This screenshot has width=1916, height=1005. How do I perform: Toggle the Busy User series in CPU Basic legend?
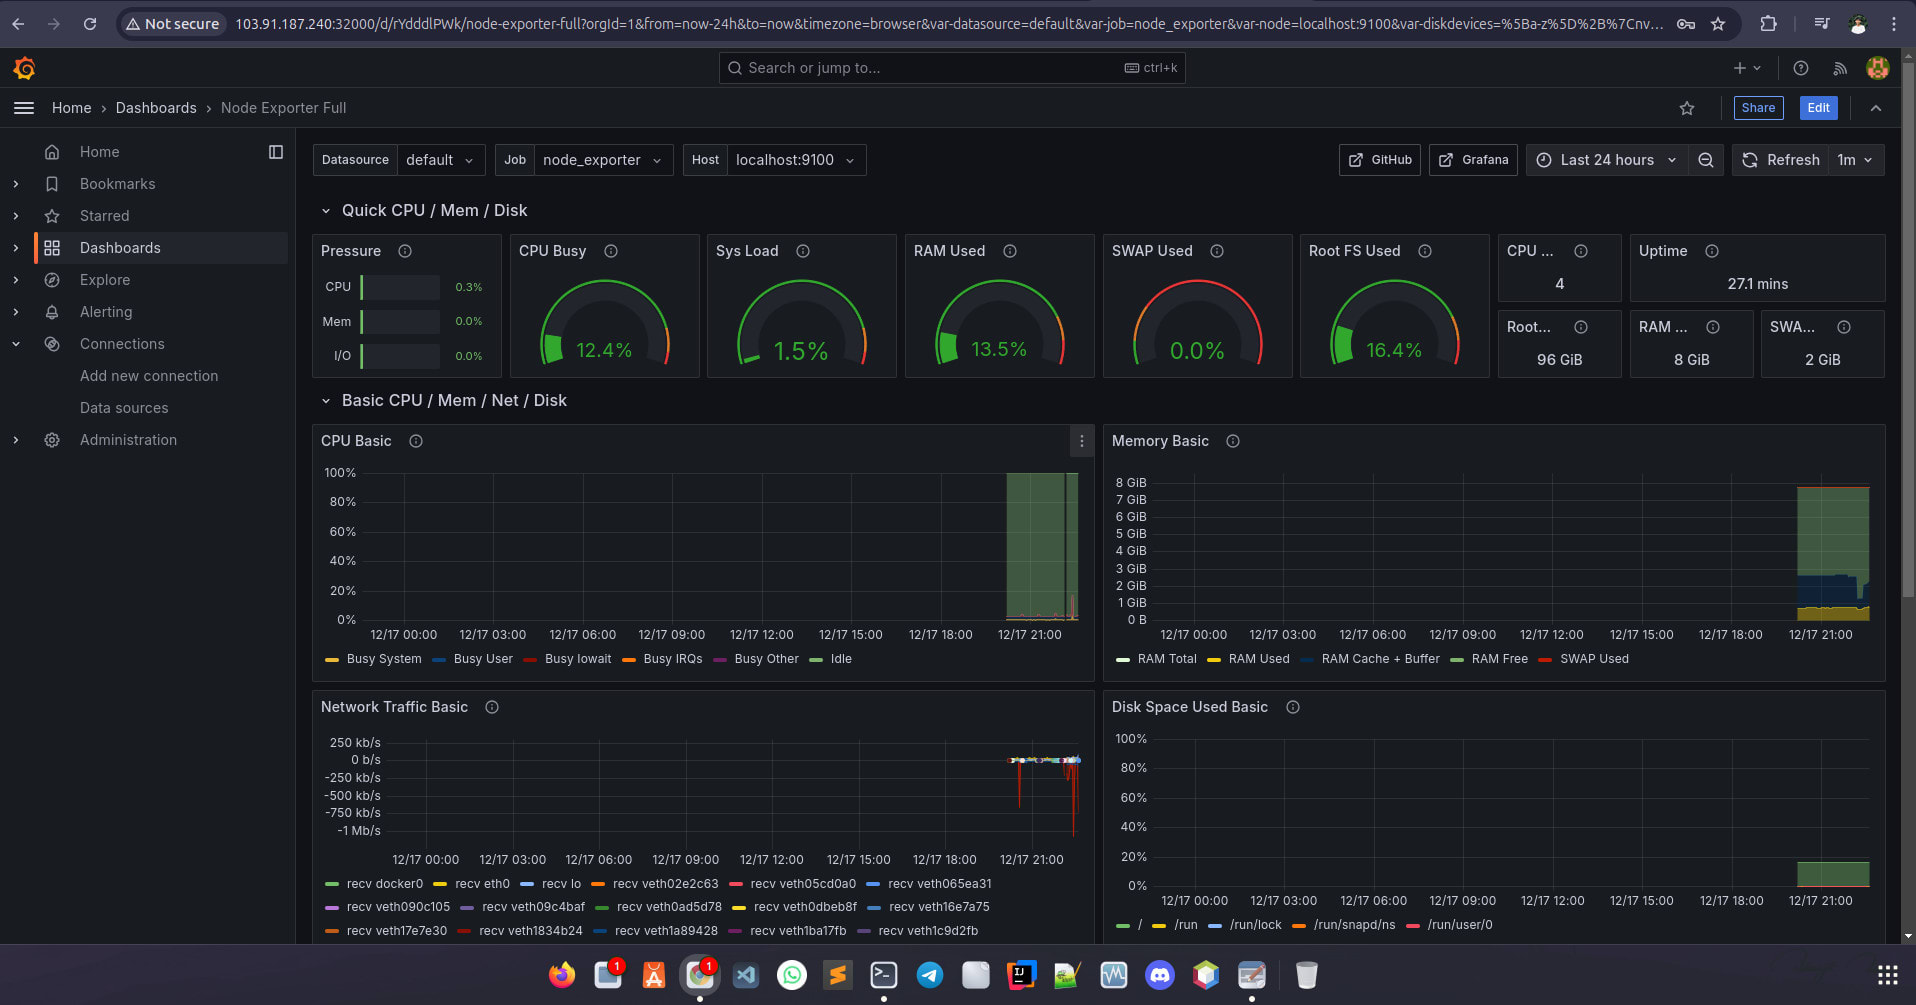[x=482, y=659]
